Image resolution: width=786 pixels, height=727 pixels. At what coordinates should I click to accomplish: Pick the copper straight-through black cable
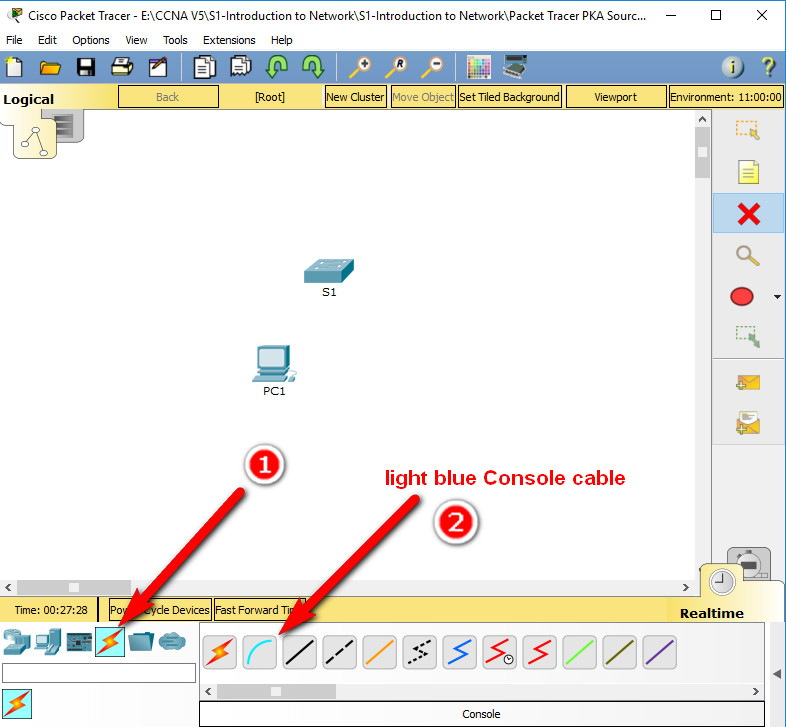click(x=299, y=653)
